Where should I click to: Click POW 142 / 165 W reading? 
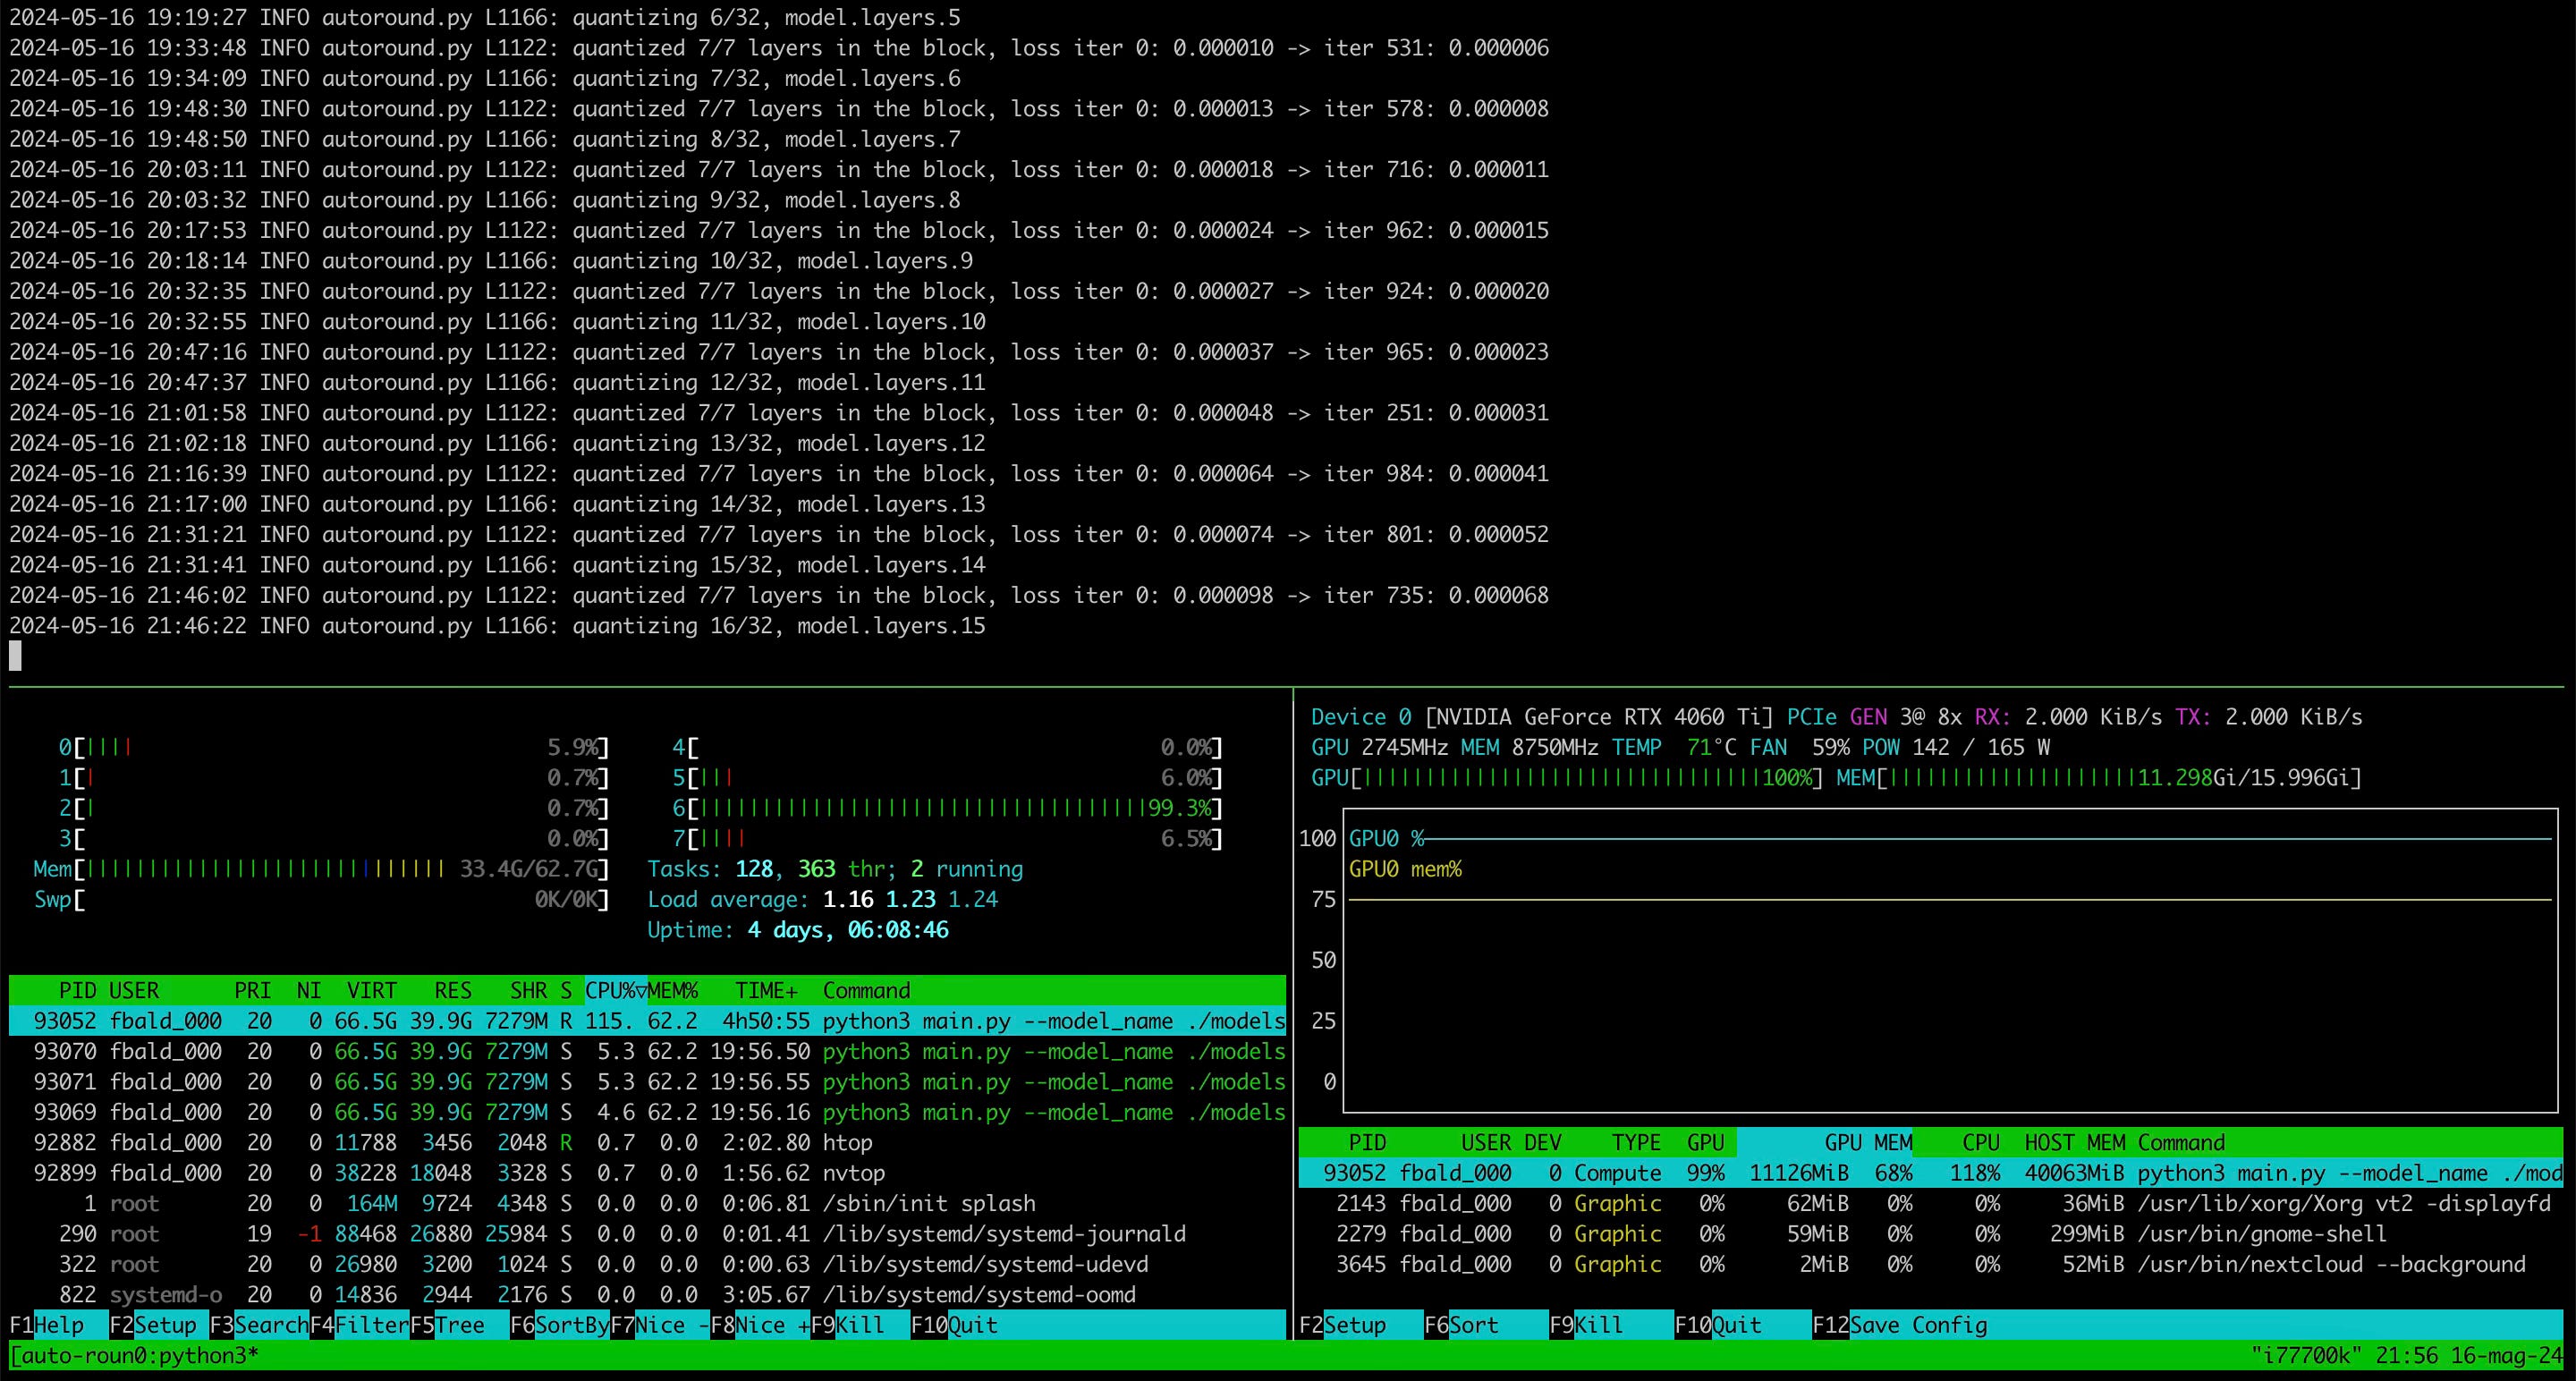(1955, 747)
